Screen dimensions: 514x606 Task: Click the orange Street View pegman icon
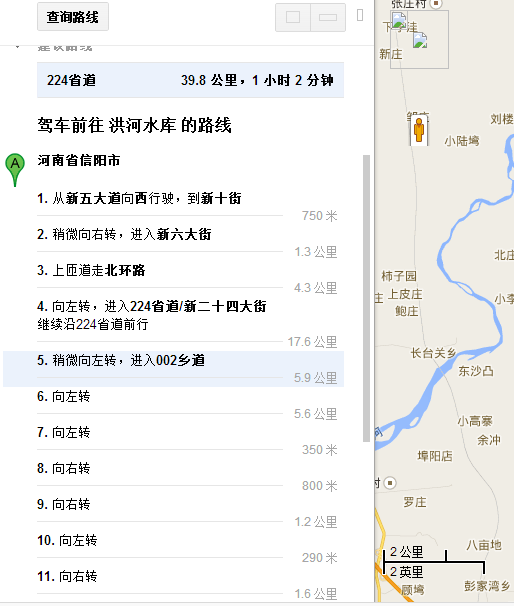click(419, 130)
